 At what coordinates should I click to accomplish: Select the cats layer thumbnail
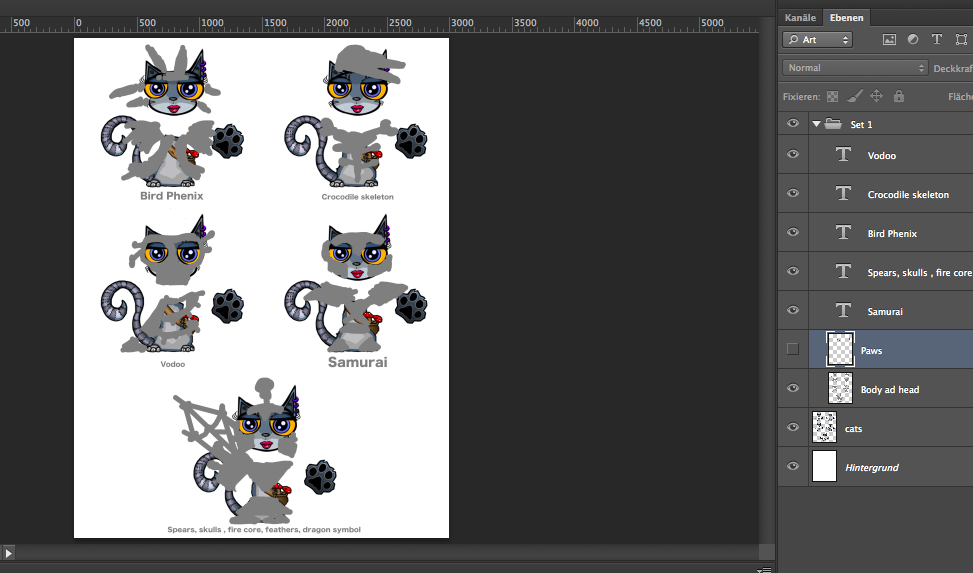click(x=824, y=427)
